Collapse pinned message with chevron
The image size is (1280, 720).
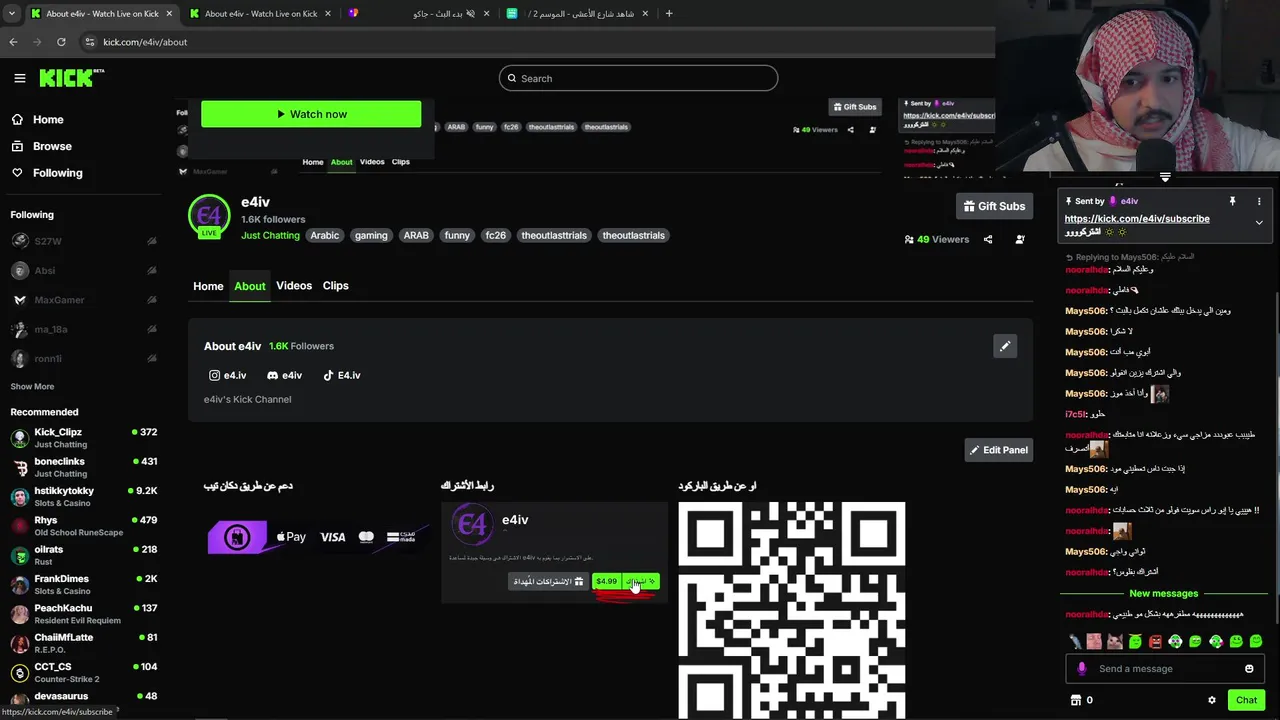tap(1259, 222)
